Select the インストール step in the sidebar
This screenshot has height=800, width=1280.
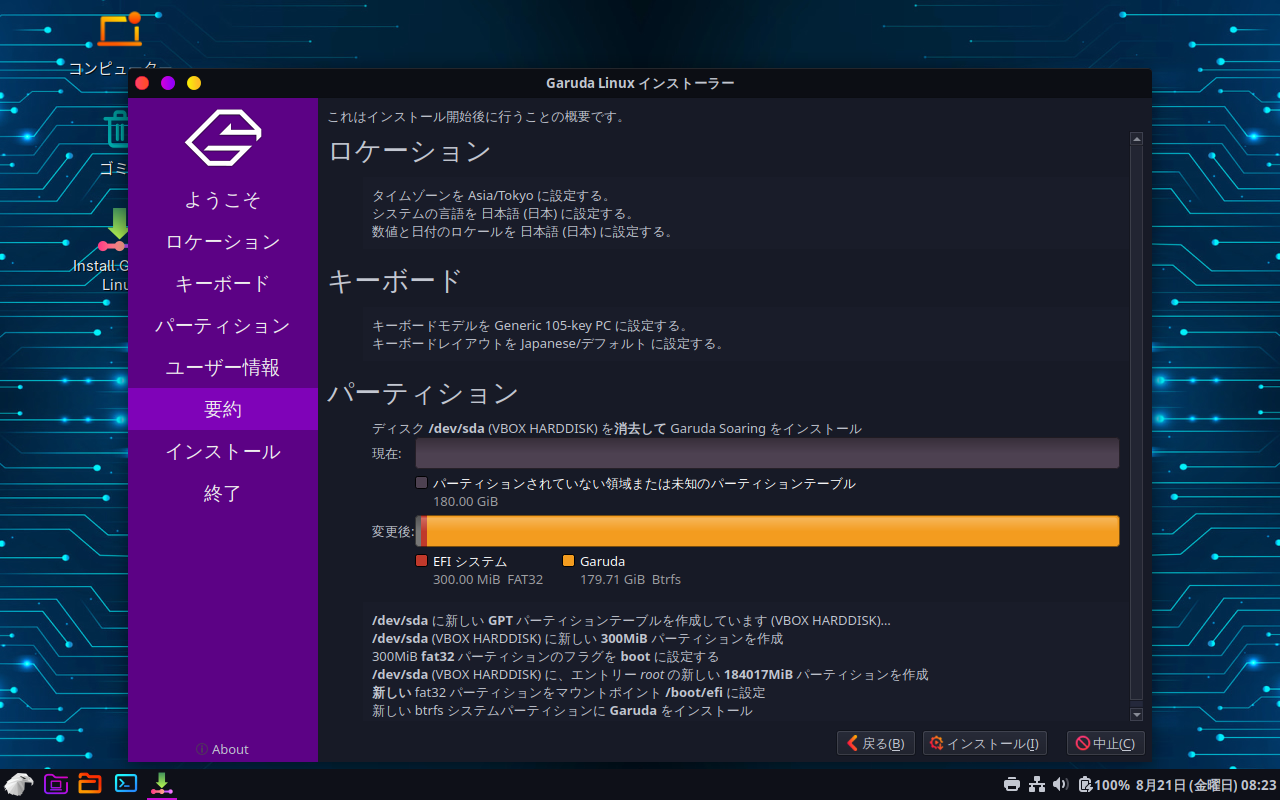pos(223,452)
